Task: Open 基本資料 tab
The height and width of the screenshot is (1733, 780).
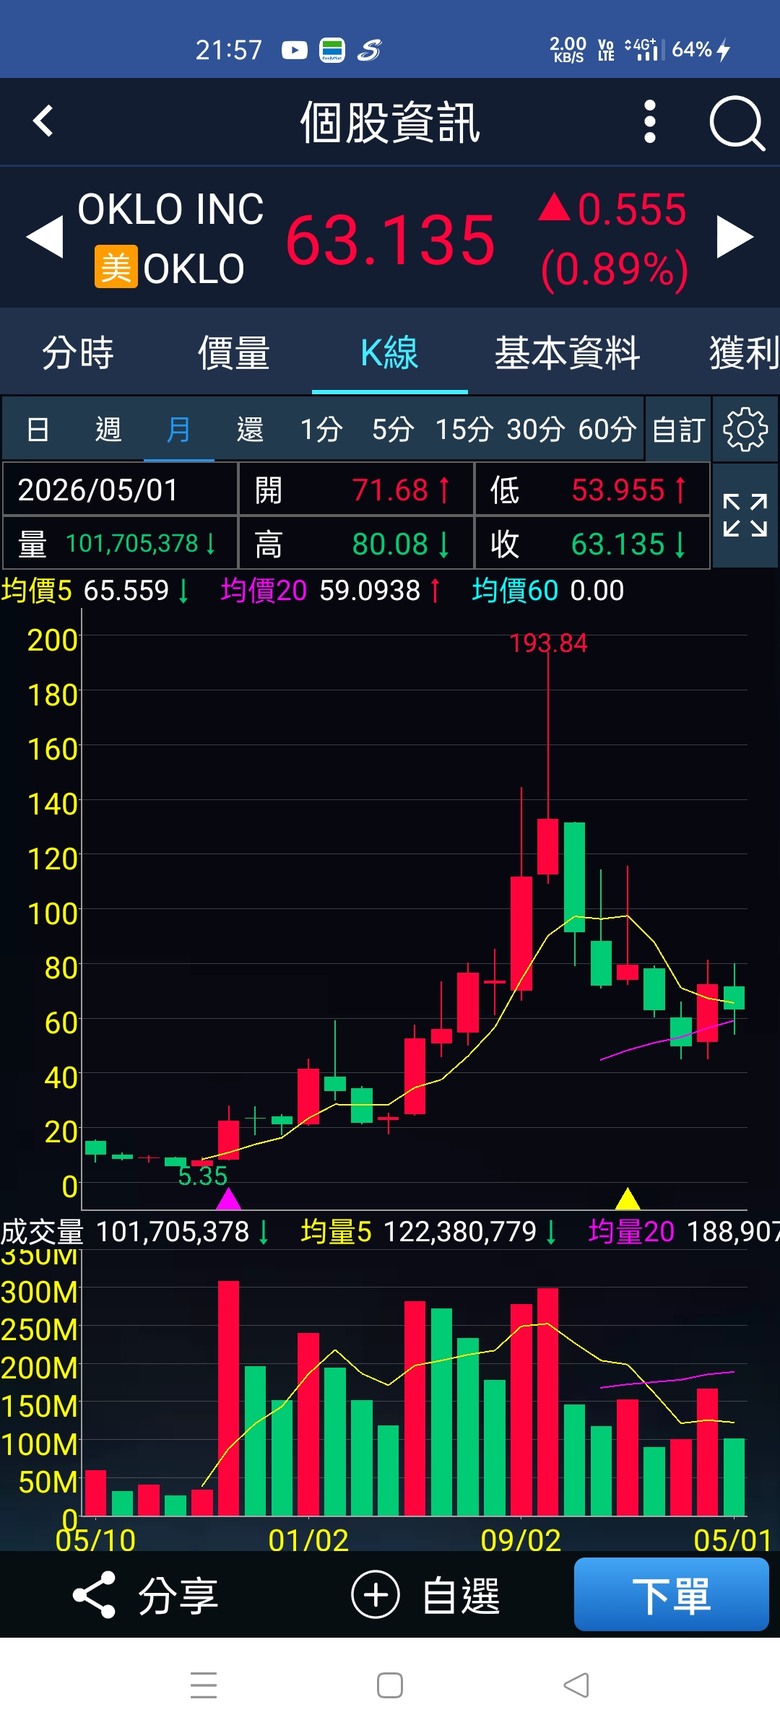Action: click(x=567, y=353)
